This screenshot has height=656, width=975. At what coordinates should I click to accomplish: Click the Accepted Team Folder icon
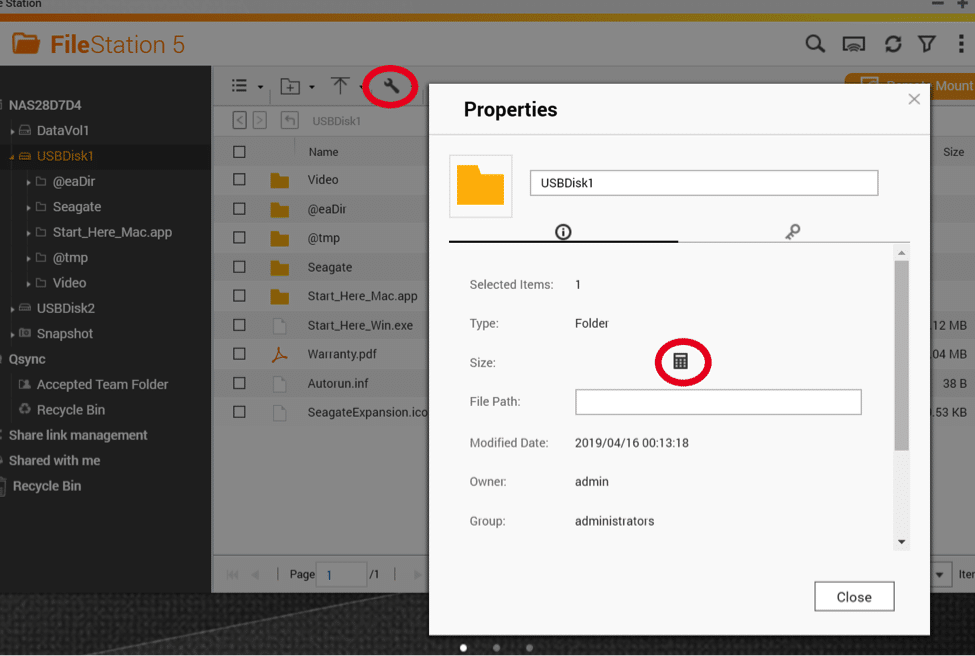pos(25,384)
